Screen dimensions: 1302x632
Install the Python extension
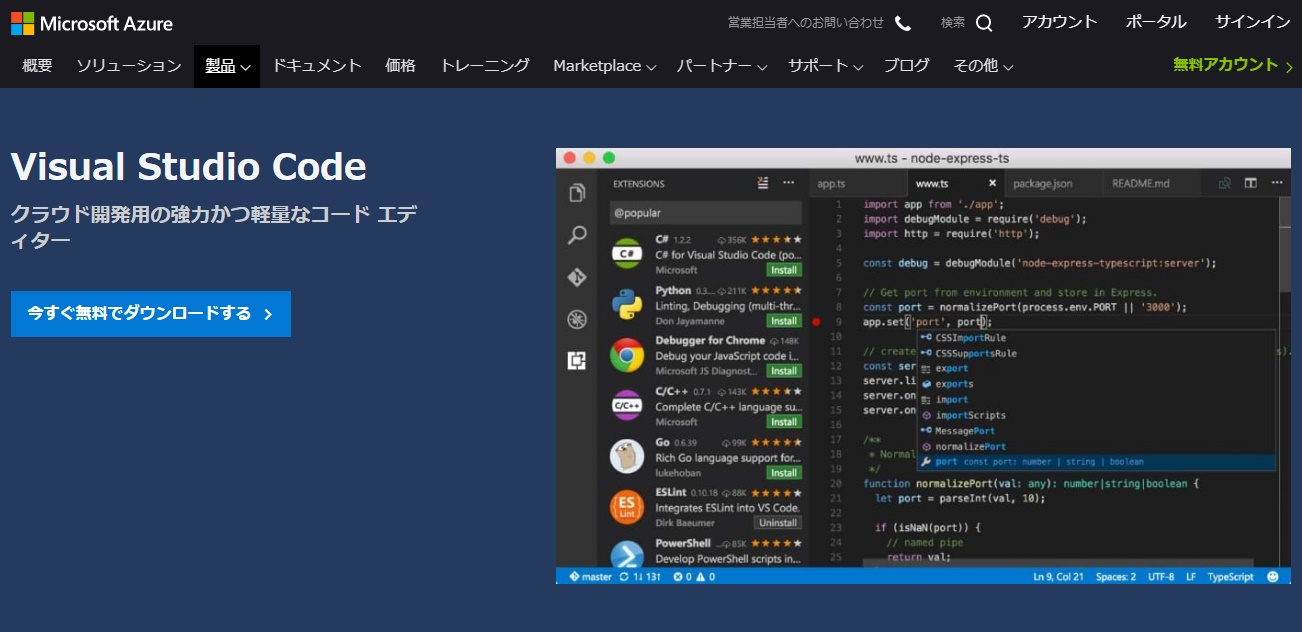point(783,322)
